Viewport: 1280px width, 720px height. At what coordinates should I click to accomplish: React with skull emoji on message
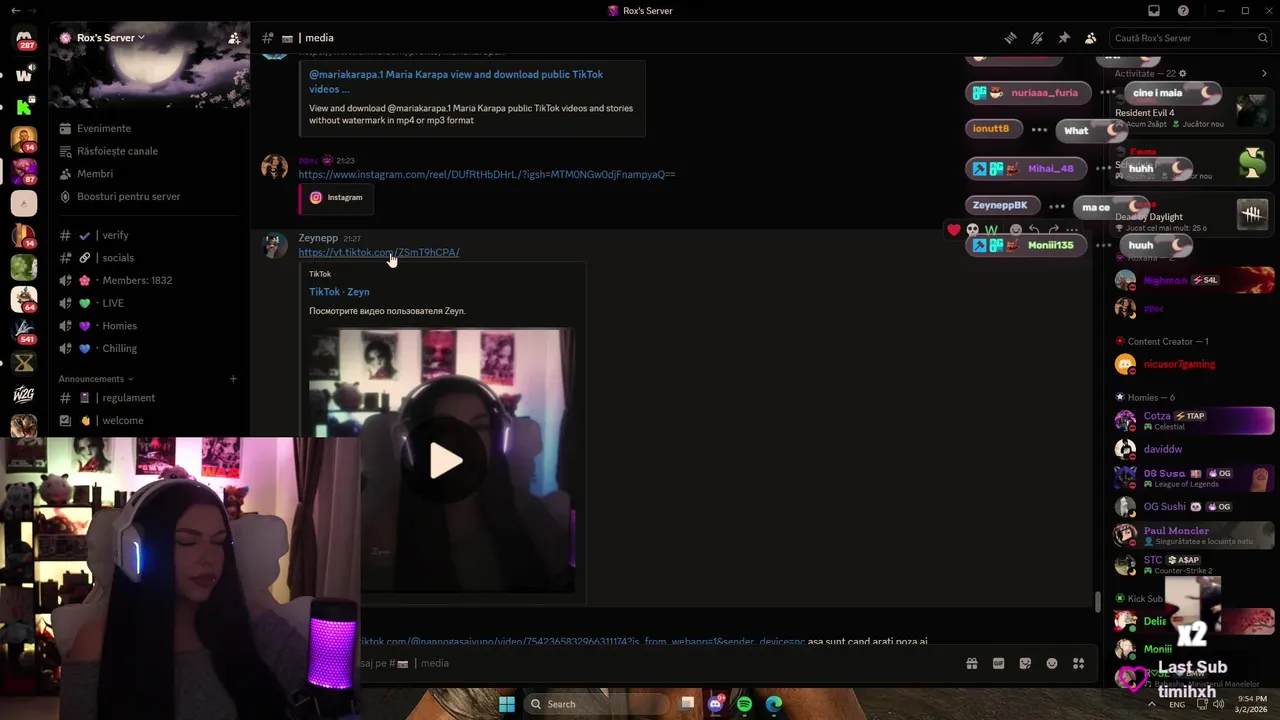(x=972, y=230)
